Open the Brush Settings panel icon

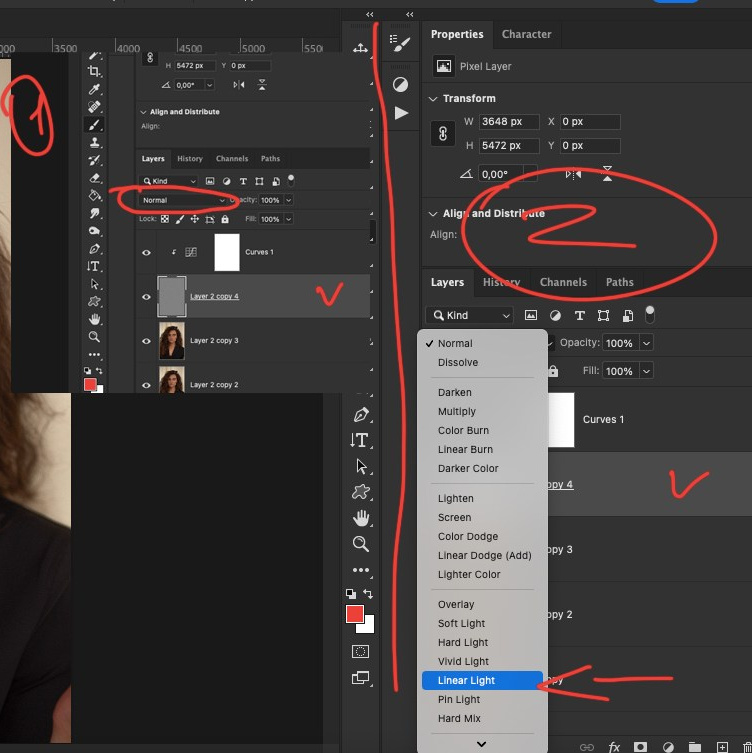(x=400, y=43)
